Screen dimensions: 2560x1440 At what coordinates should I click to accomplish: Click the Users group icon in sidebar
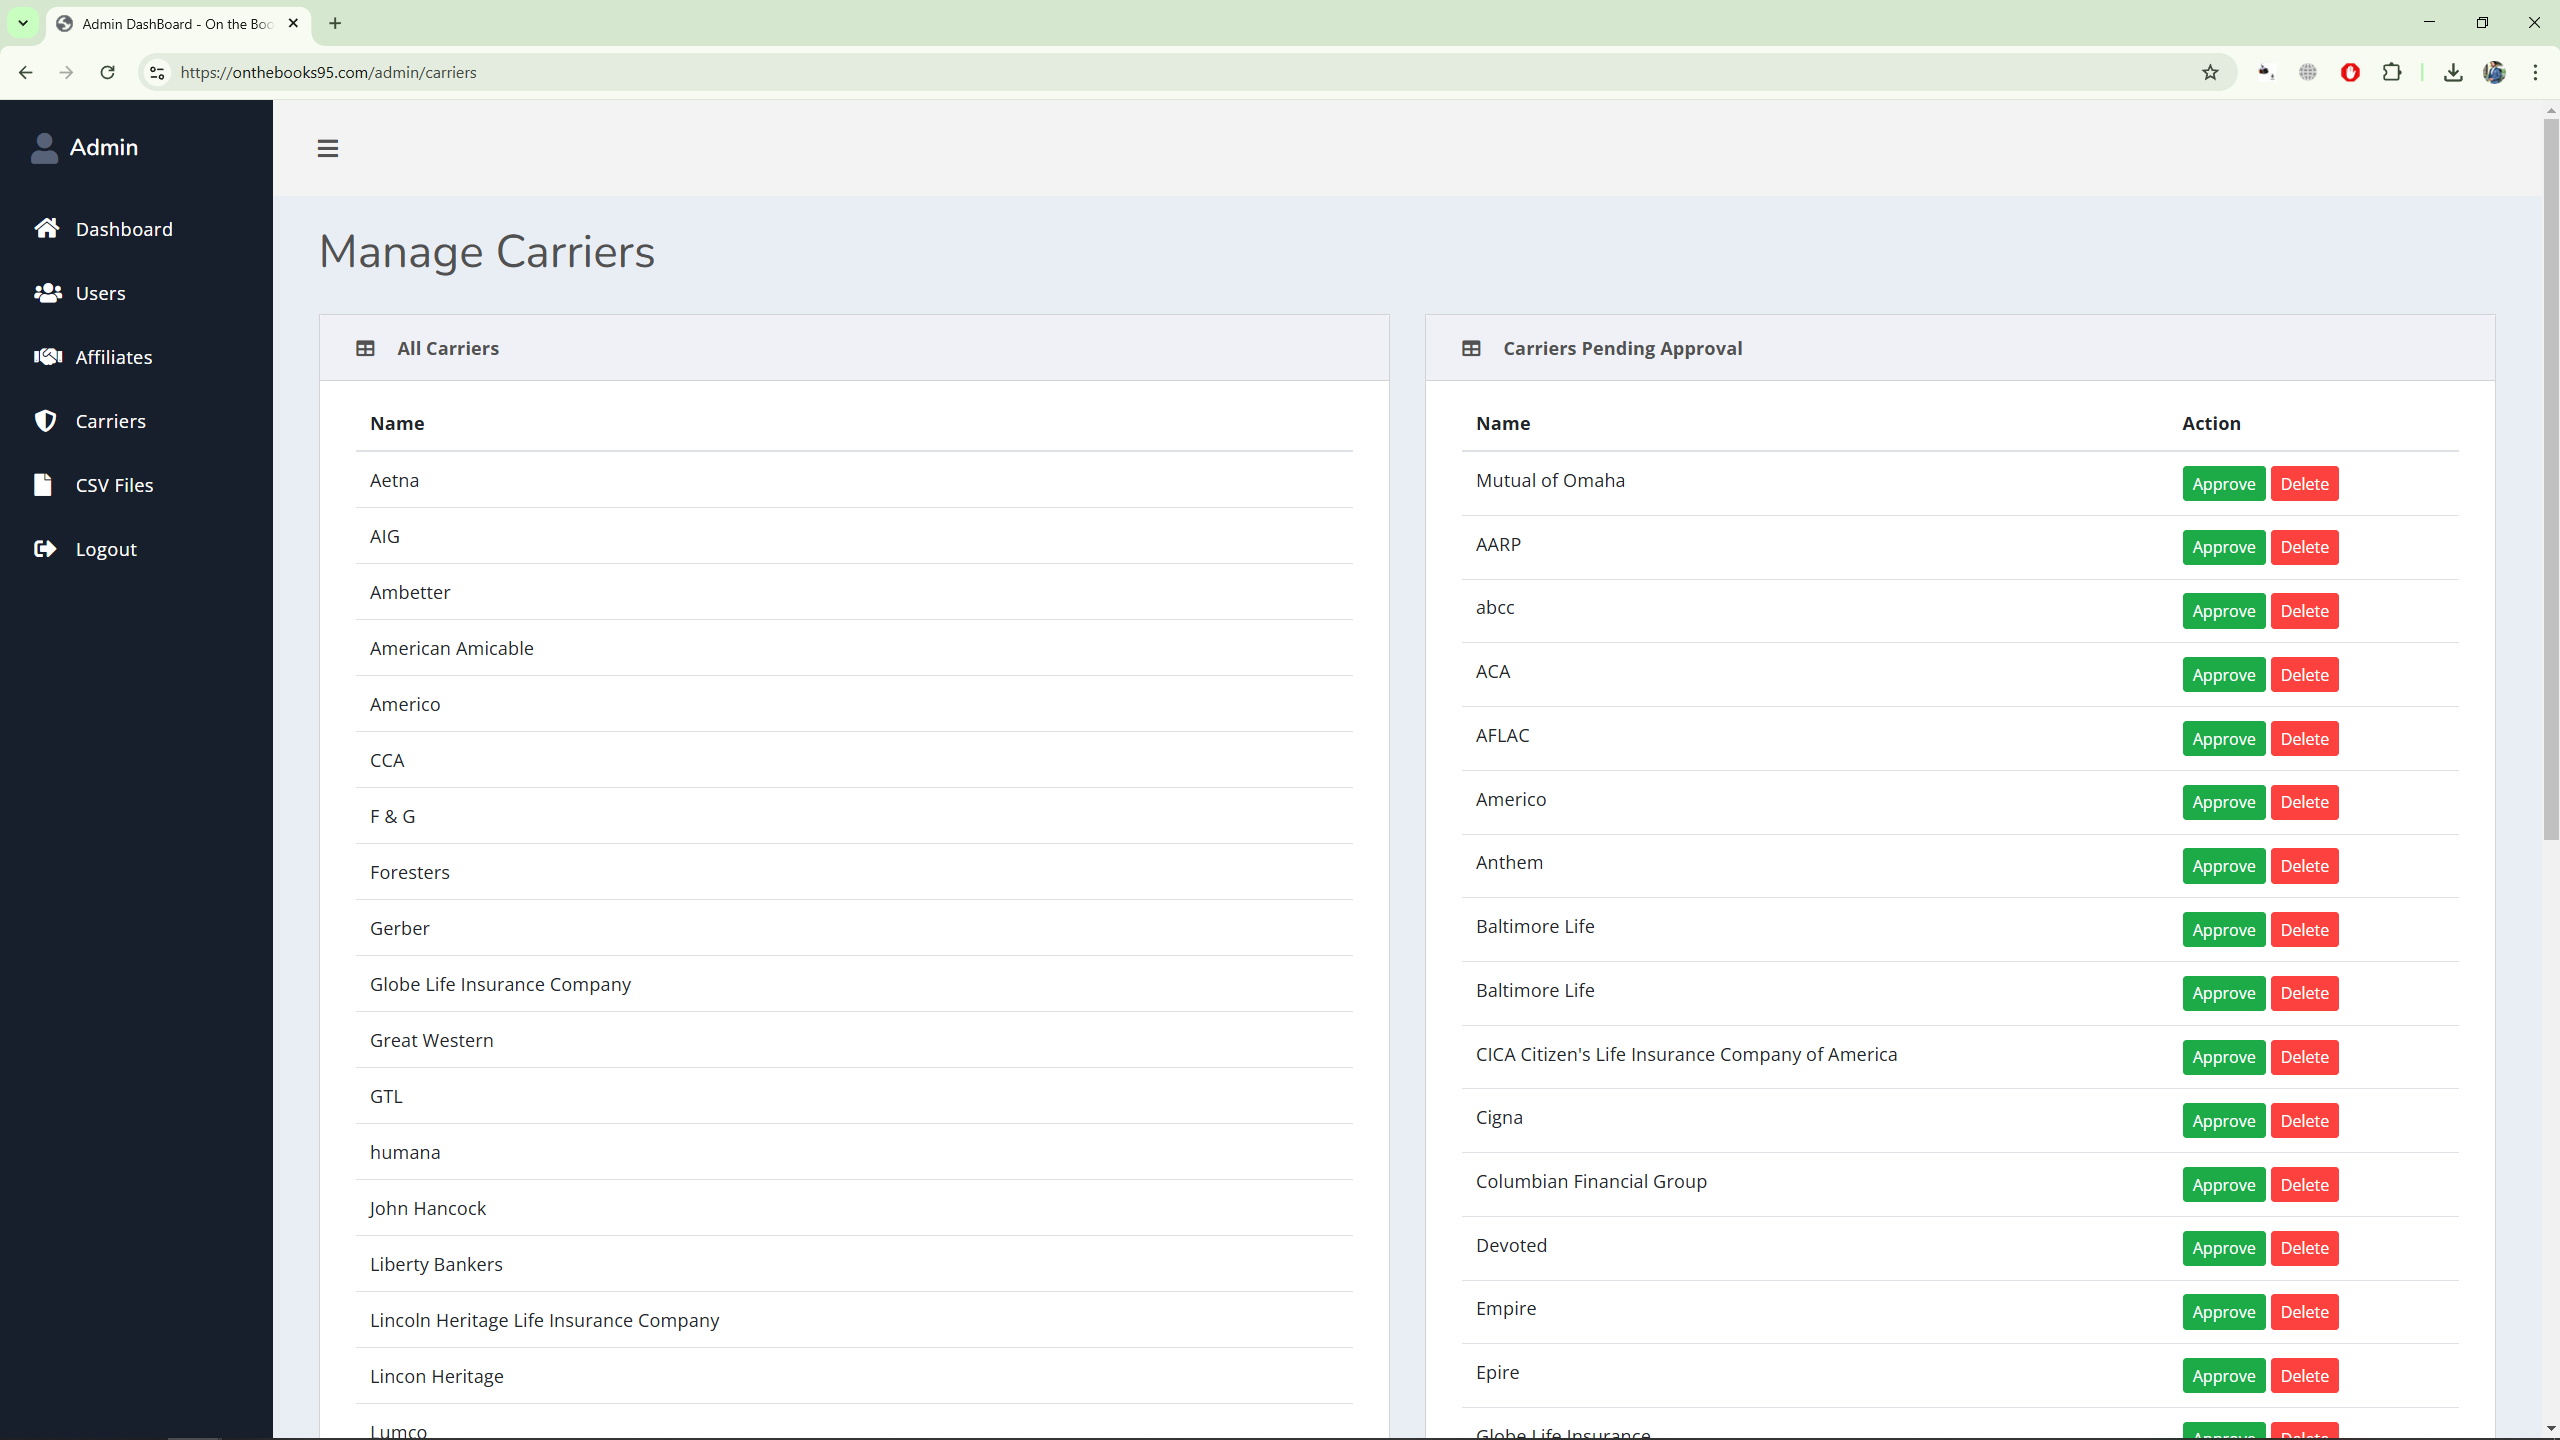pos(47,293)
